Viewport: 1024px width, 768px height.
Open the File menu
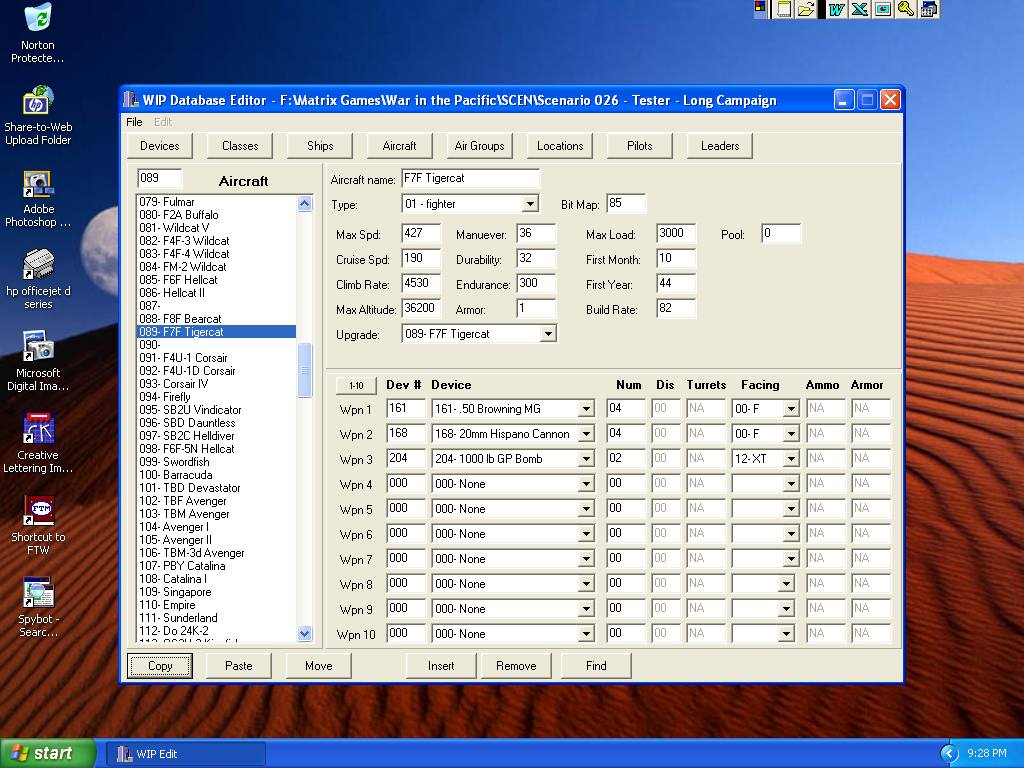click(134, 122)
